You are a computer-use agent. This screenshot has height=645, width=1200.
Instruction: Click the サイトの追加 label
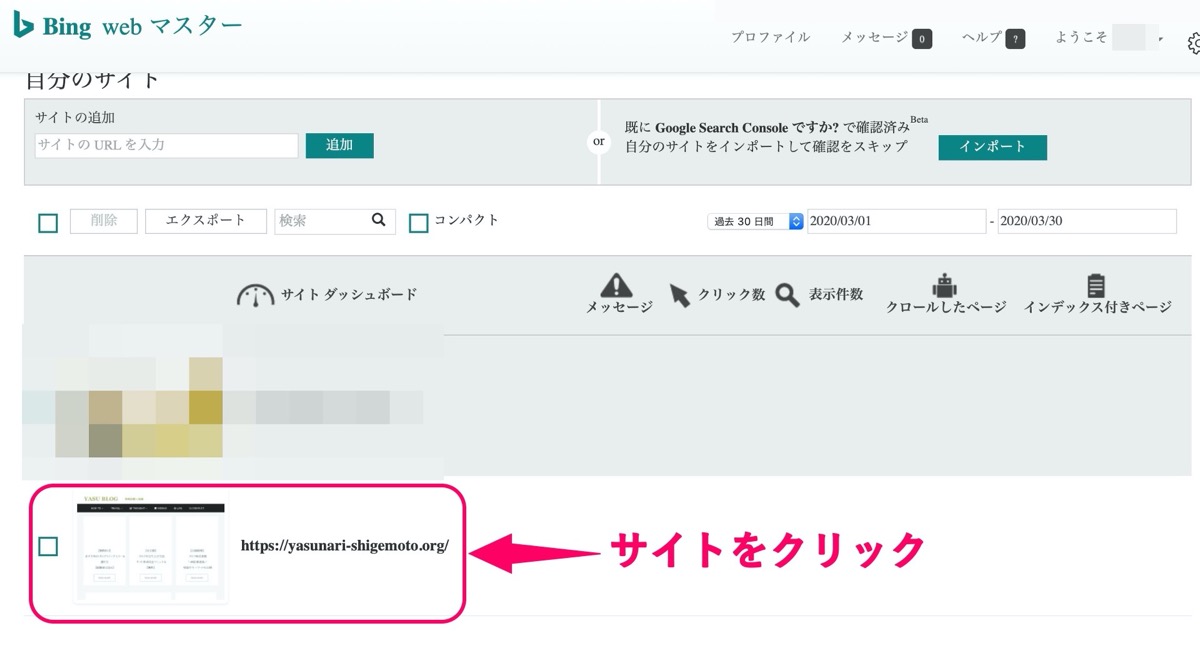pos(75,118)
